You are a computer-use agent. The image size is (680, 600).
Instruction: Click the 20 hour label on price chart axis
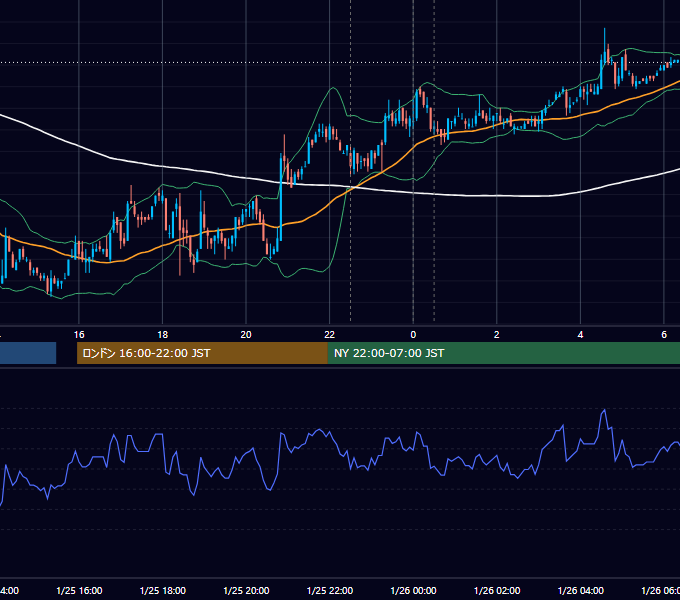click(x=246, y=335)
